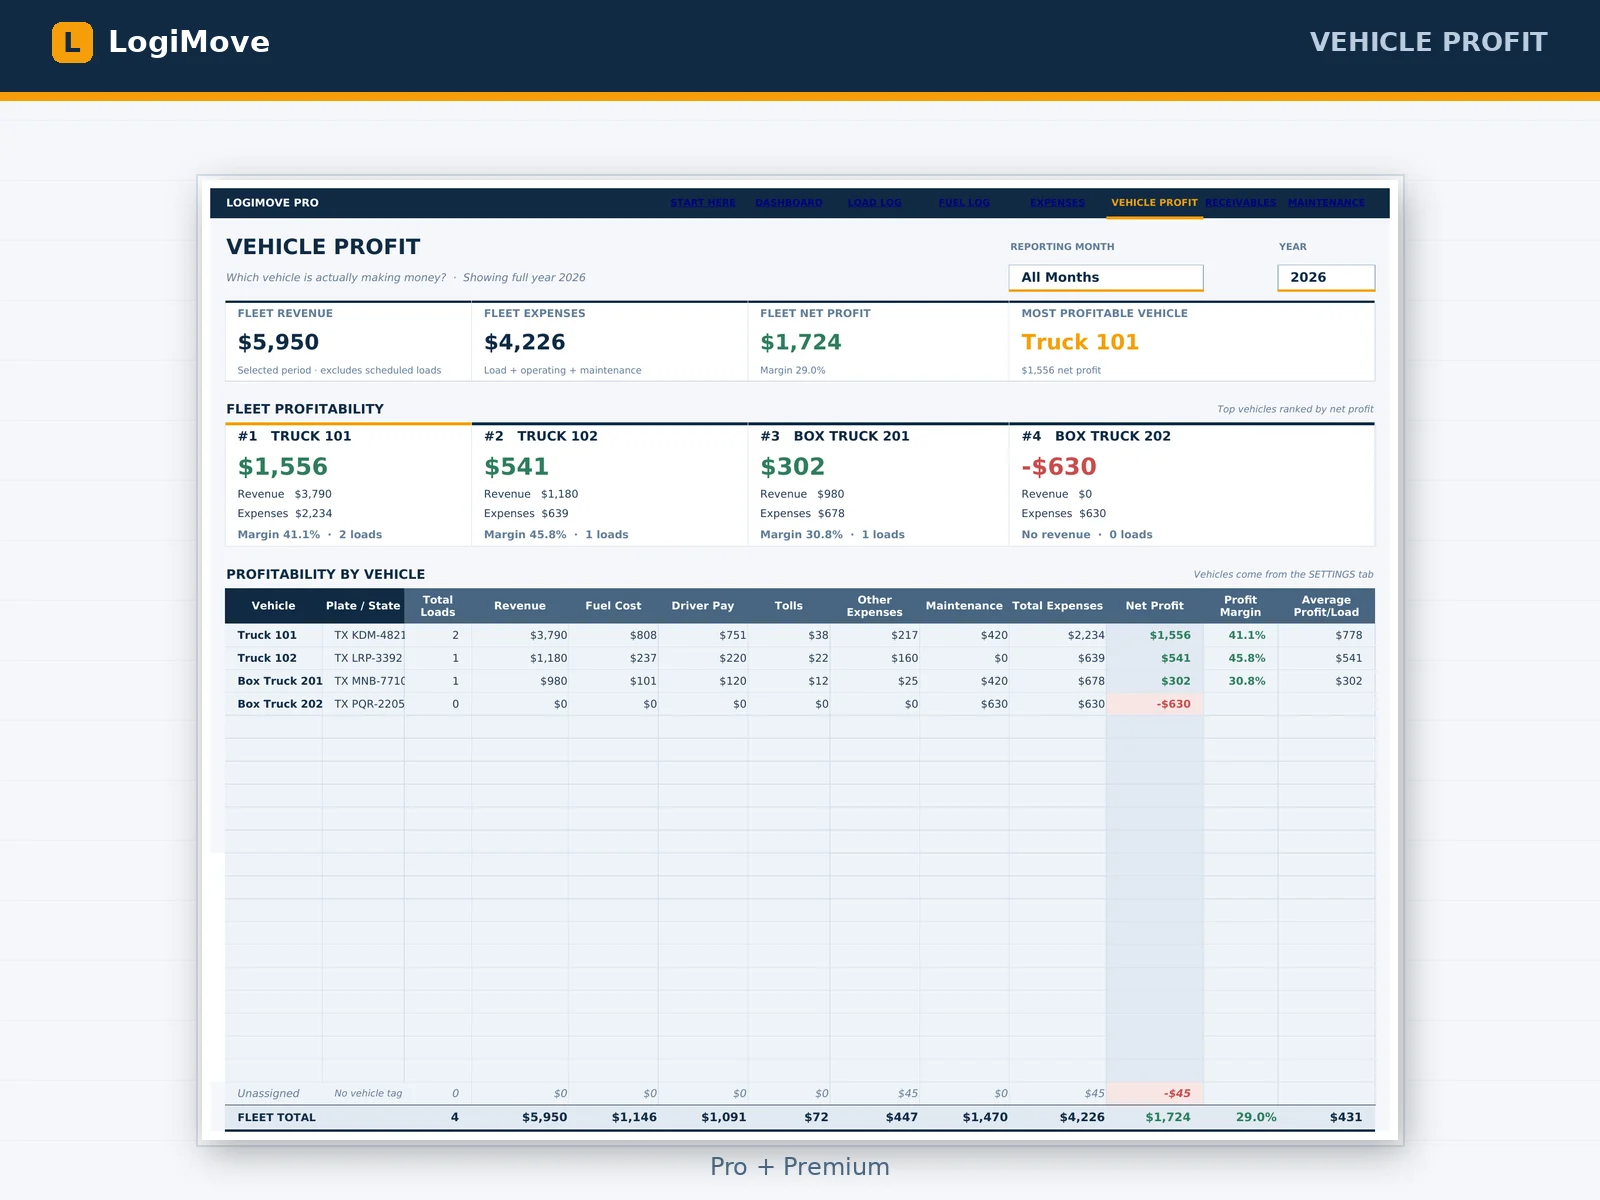Image resolution: width=1600 pixels, height=1200 pixels.
Task: Click the #1 Truck 101 card profit $1,556
Action: pyautogui.click(x=283, y=467)
